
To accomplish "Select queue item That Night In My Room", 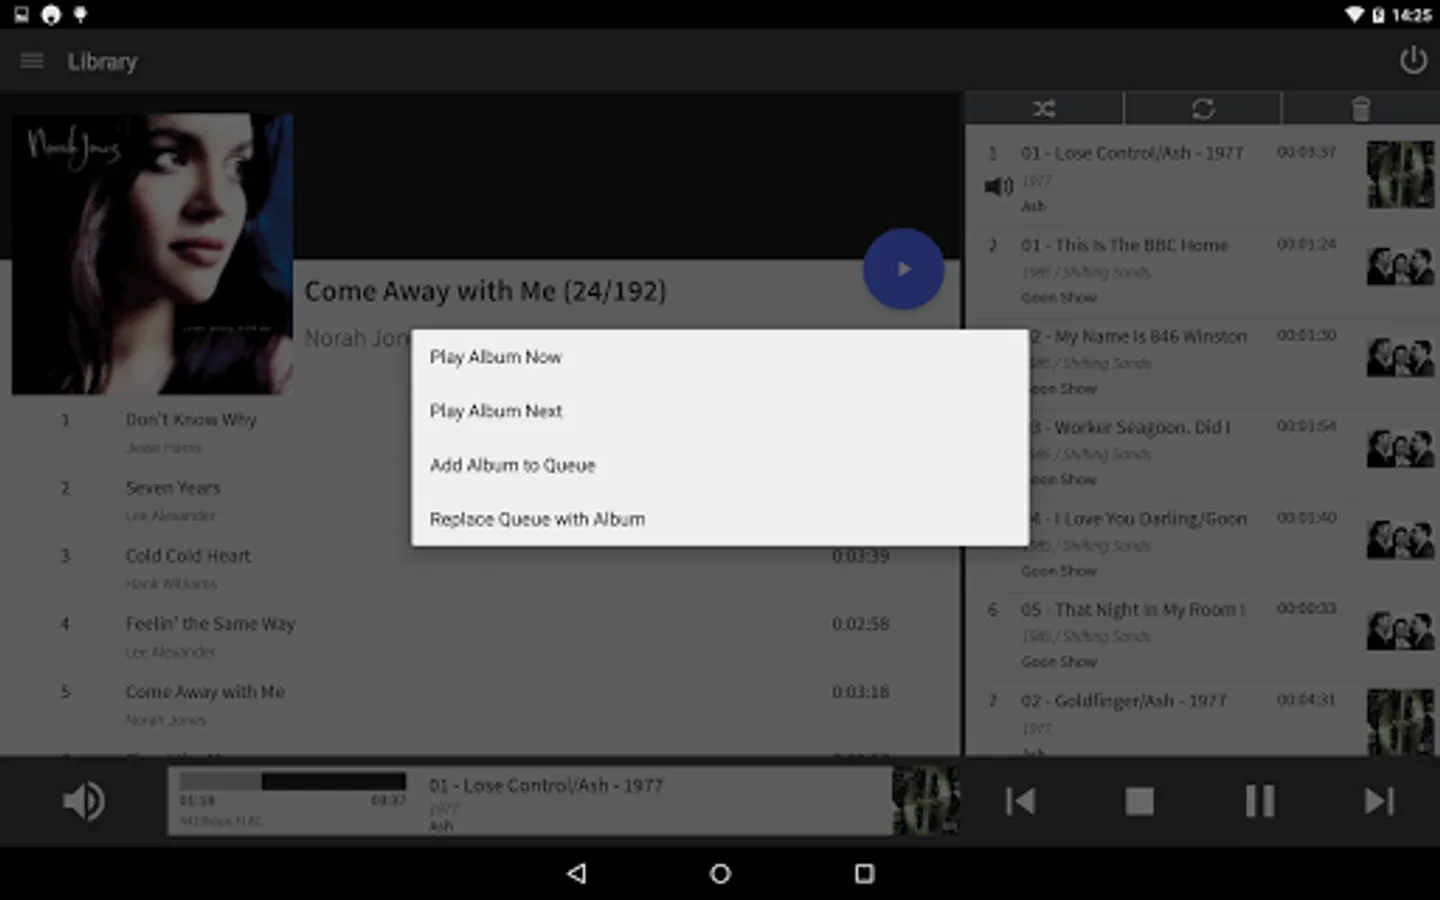I will 1202,634.
